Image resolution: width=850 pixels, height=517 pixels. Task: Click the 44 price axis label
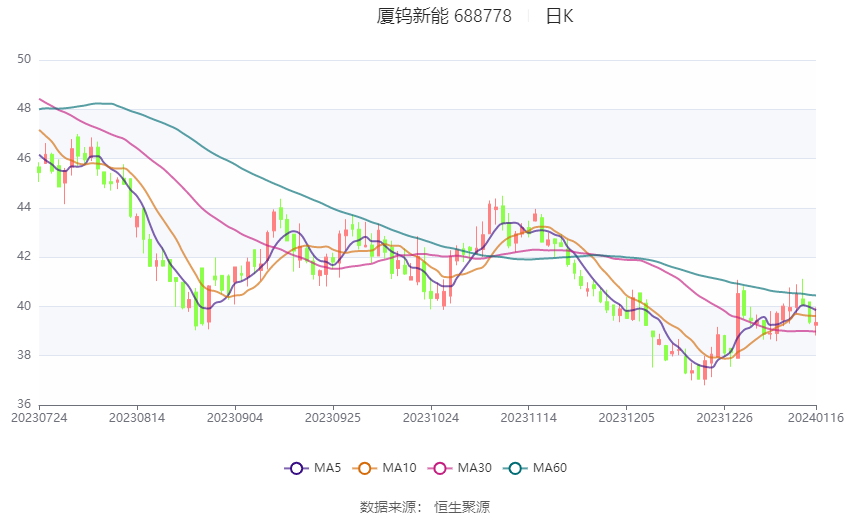click(x=24, y=208)
